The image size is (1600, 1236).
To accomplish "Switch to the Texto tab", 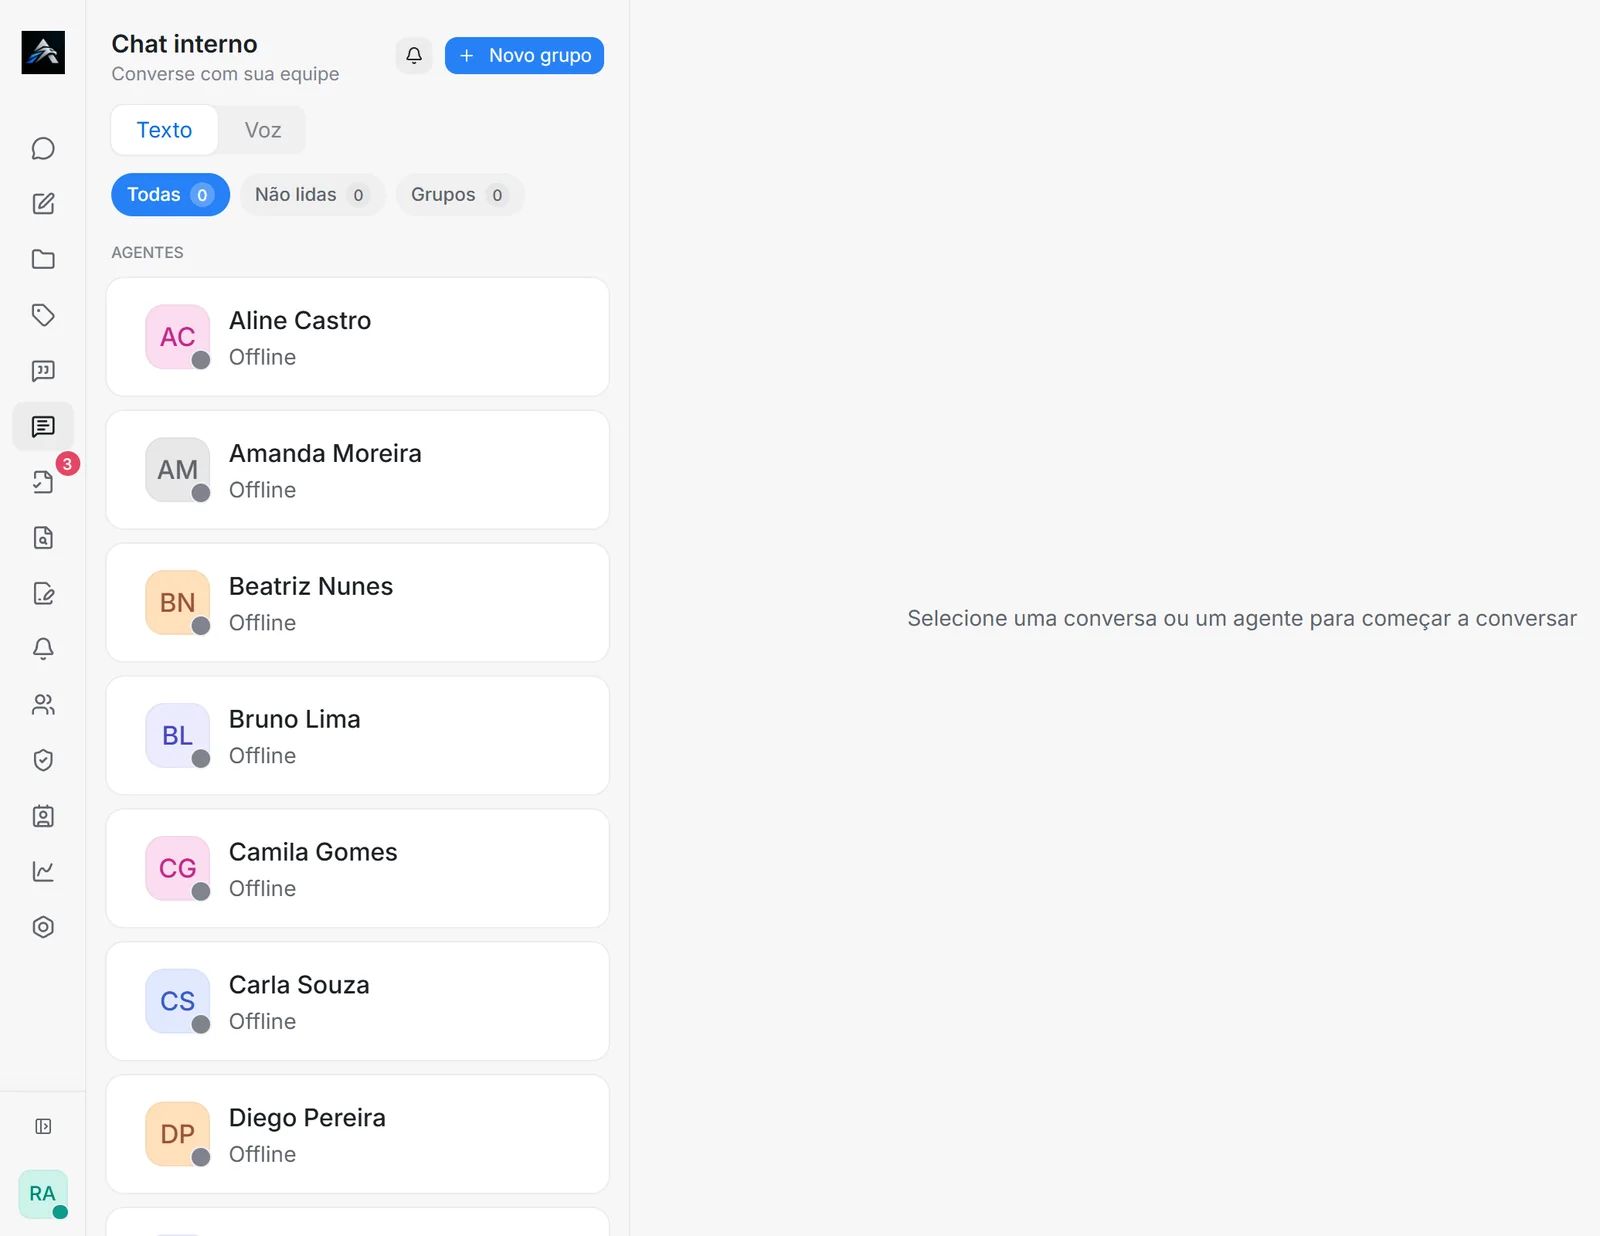I will pos(164,130).
